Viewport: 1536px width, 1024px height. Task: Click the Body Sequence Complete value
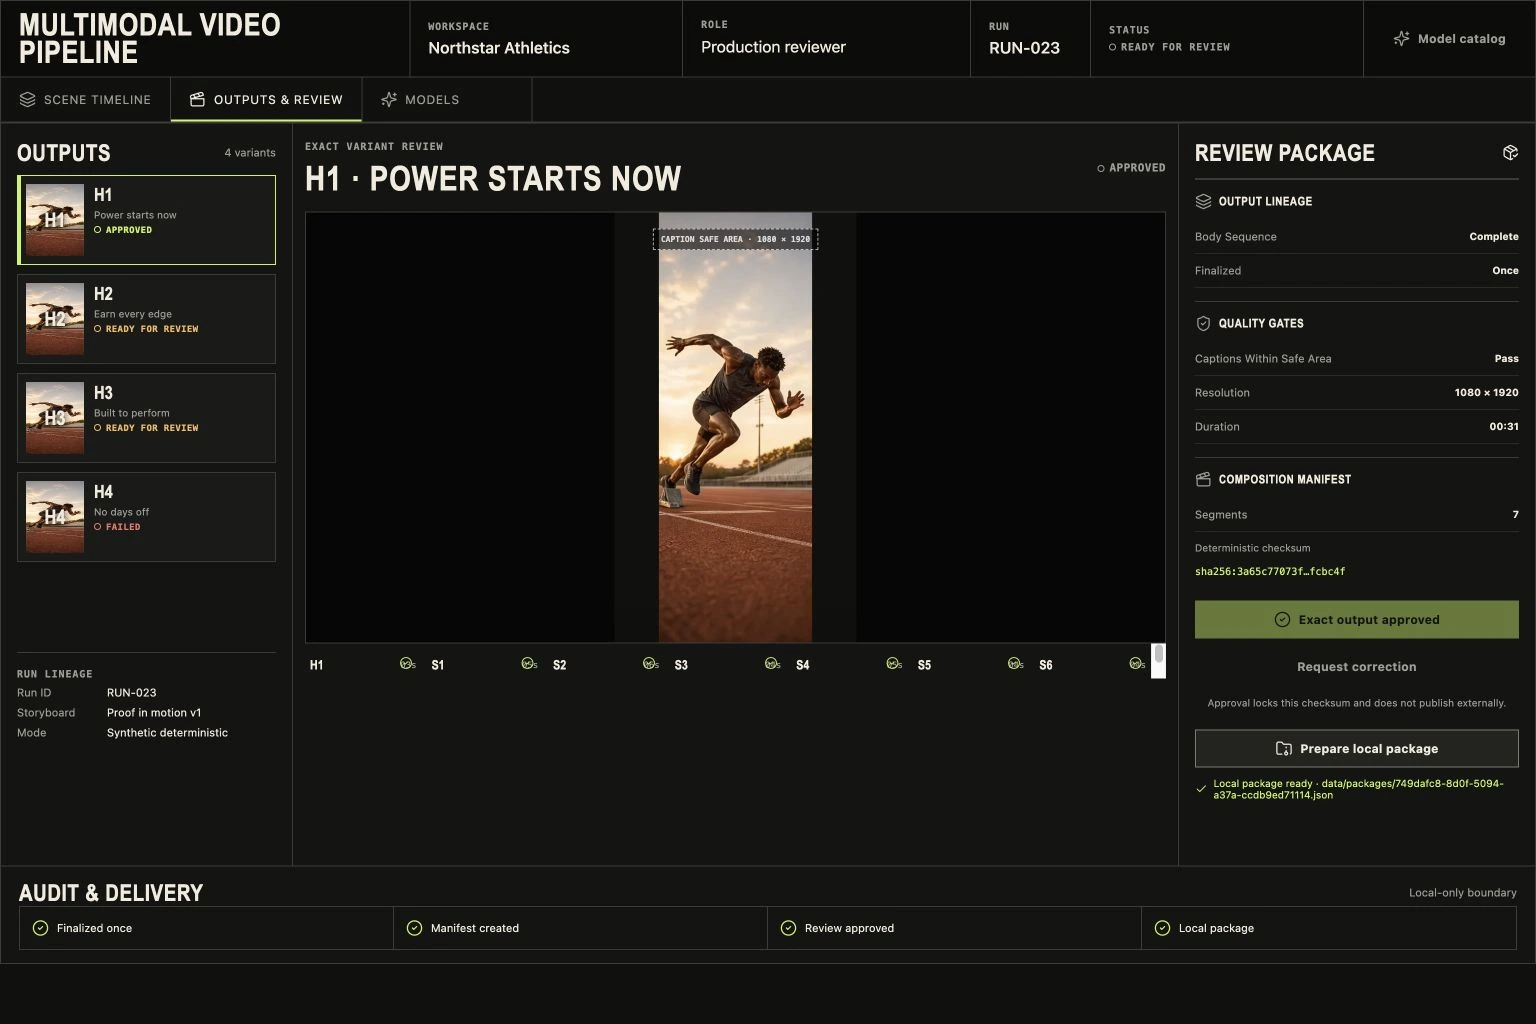(x=1494, y=237)
